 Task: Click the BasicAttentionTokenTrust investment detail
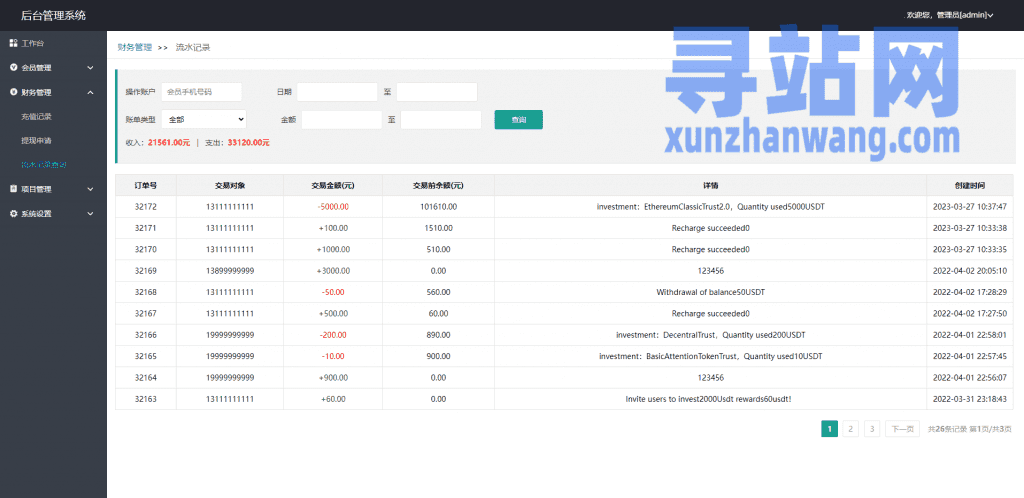[711, 356]
